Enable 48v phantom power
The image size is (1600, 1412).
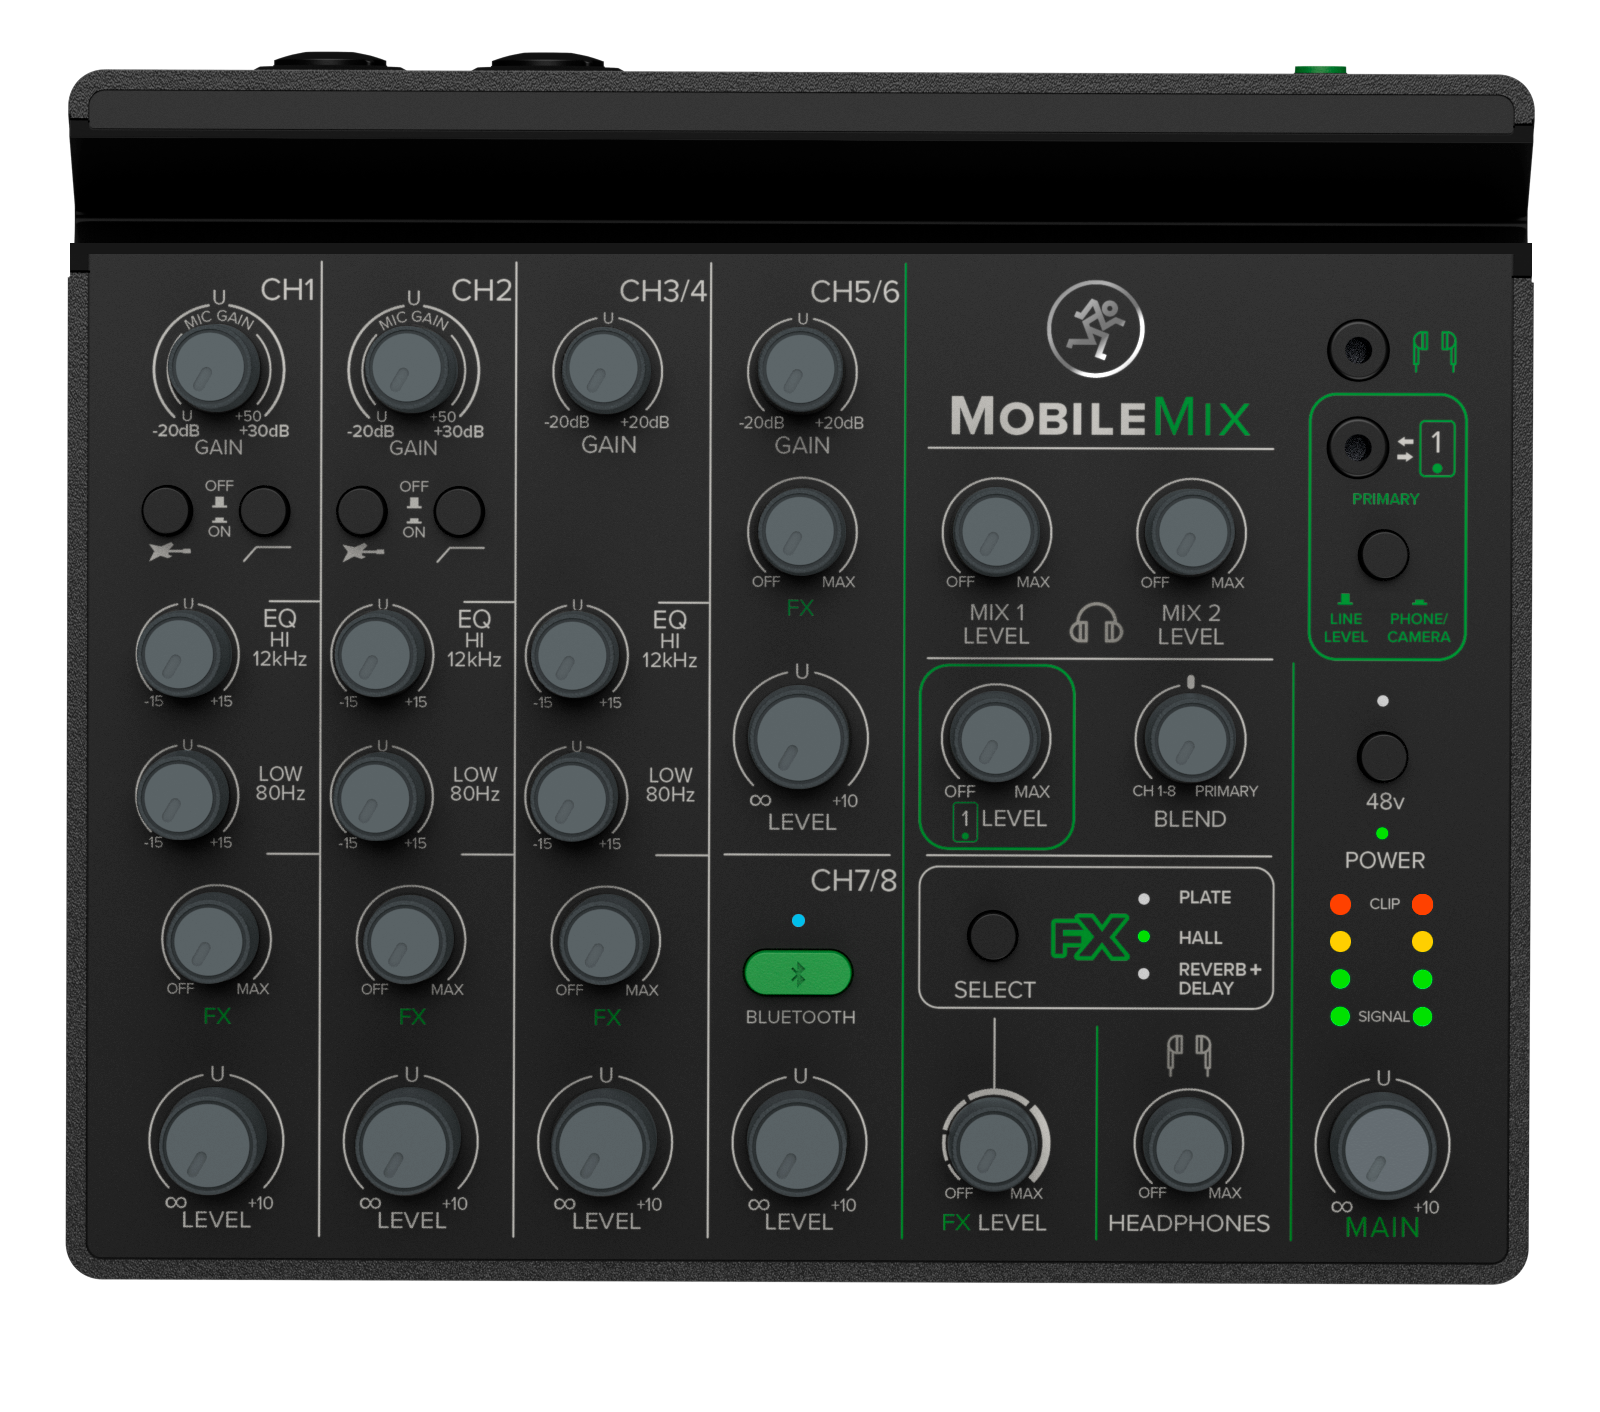(x=1381, y=758)
